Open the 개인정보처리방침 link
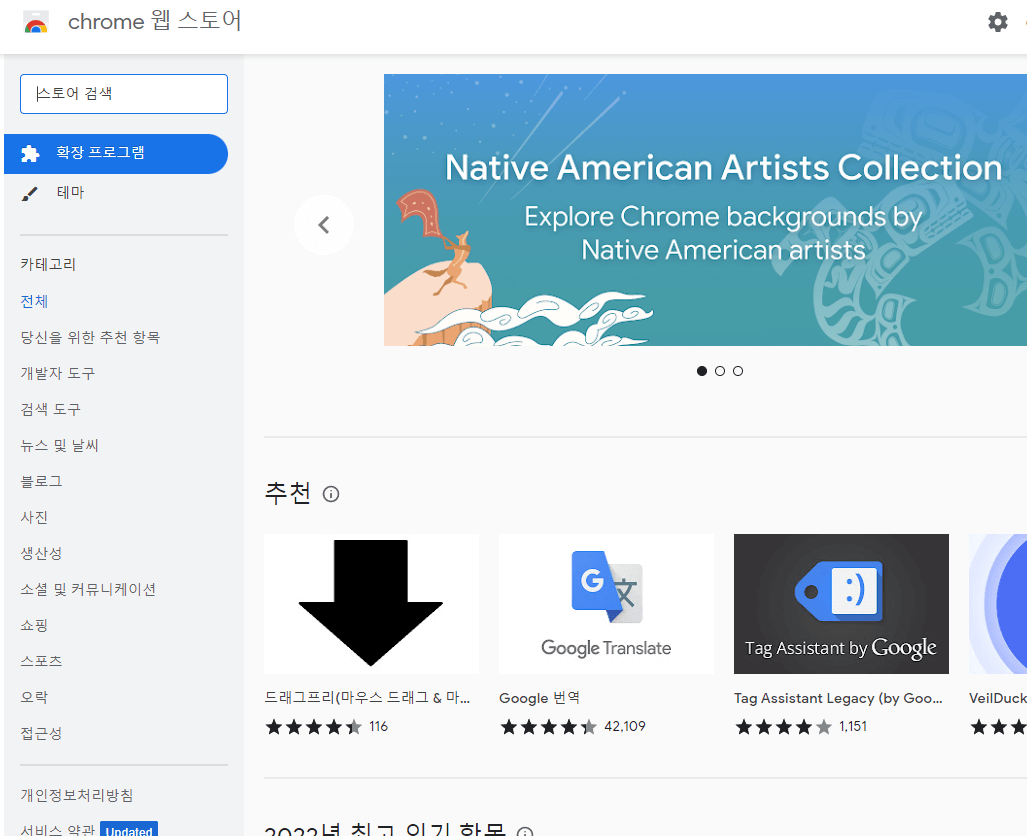 click(77, 795)
